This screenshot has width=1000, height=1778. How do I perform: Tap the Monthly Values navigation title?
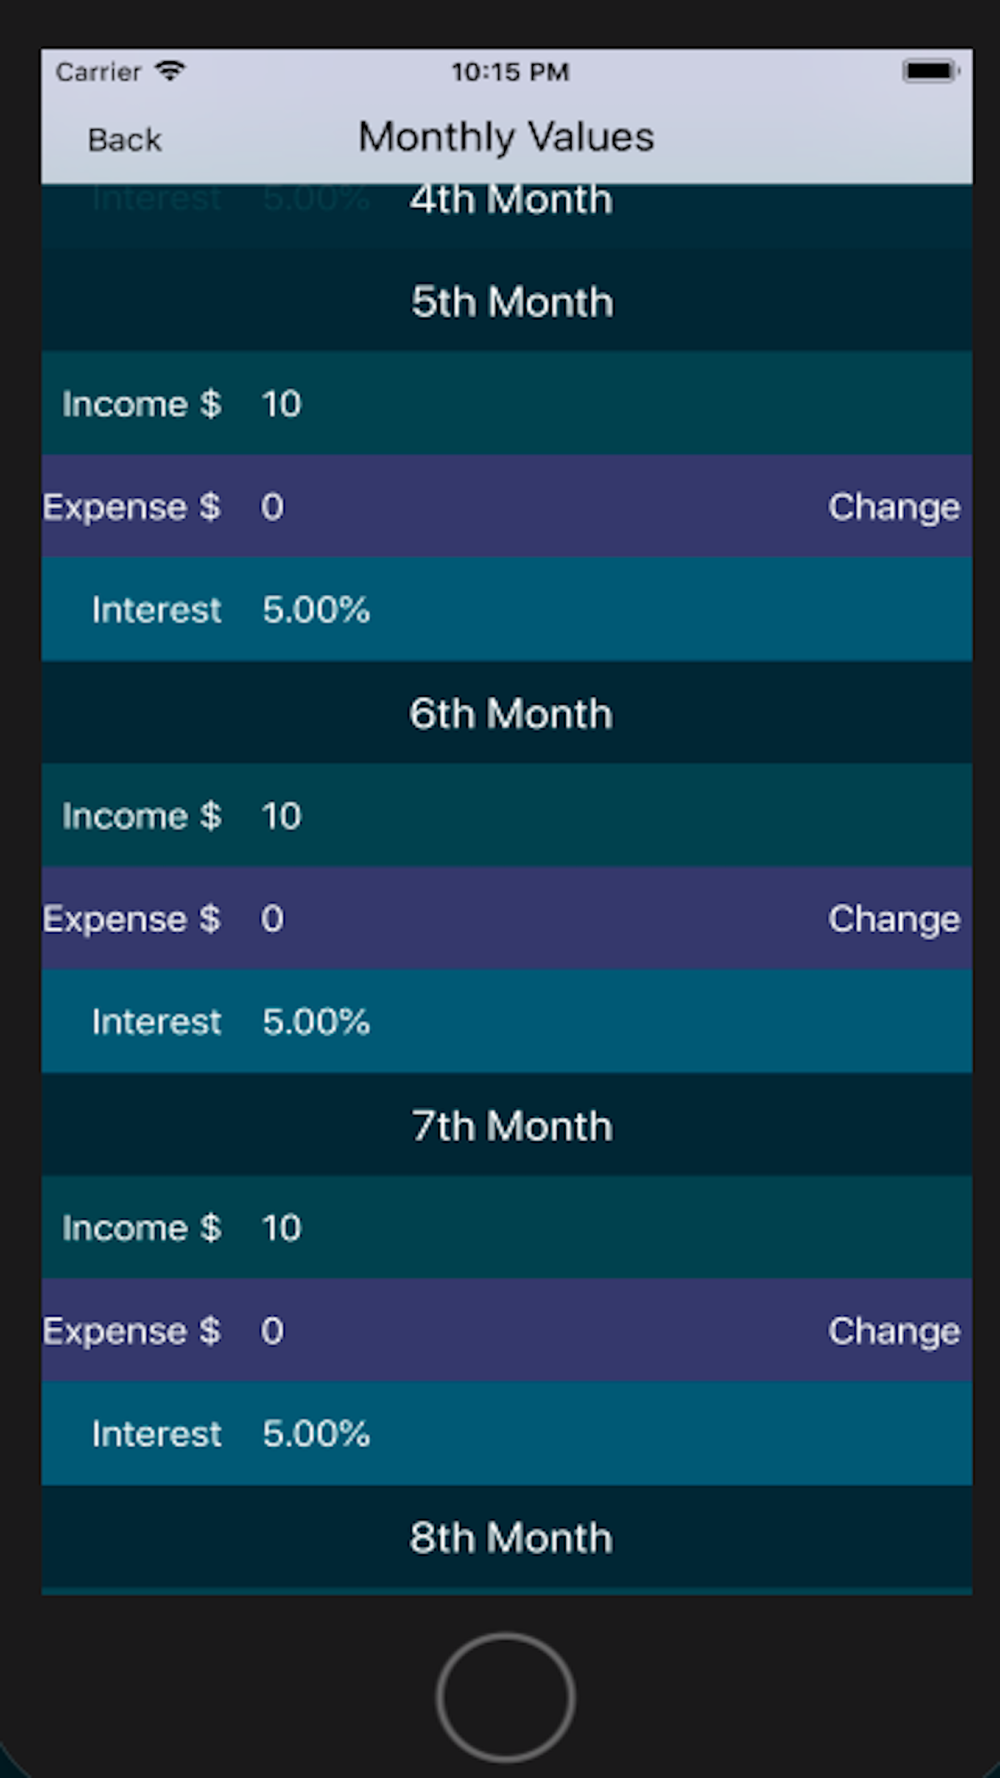pos(506,137)
